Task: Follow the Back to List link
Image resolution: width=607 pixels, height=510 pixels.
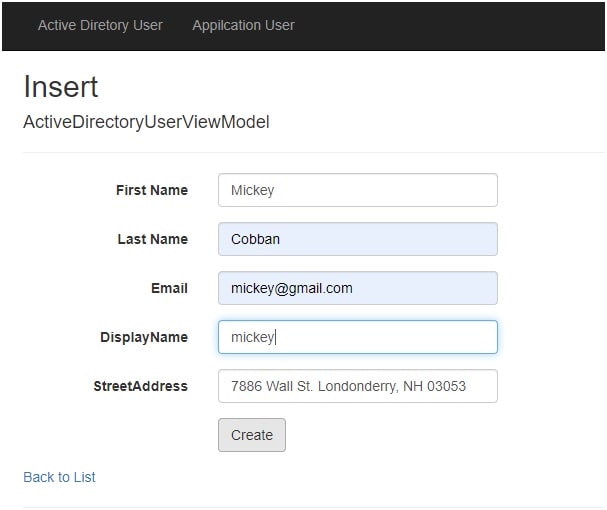Action: coord(59,477)
